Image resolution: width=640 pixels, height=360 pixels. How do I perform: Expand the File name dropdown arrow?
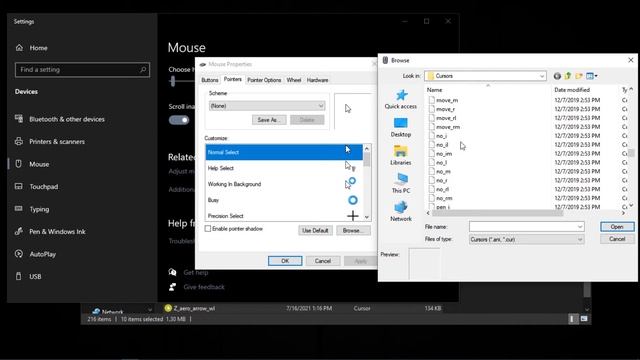(x=580, y=227)
